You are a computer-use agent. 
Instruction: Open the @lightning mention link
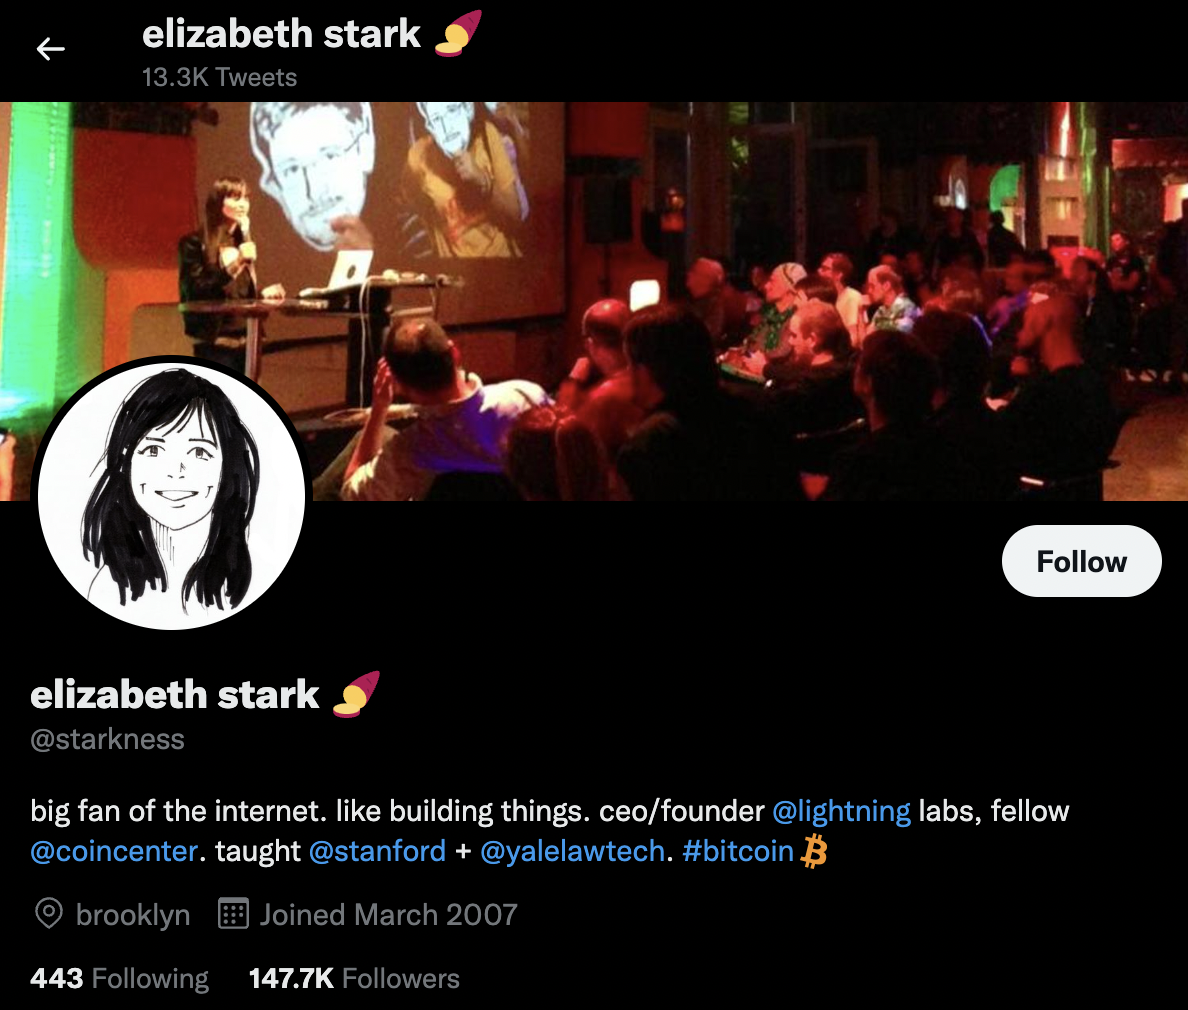(841, 811)
